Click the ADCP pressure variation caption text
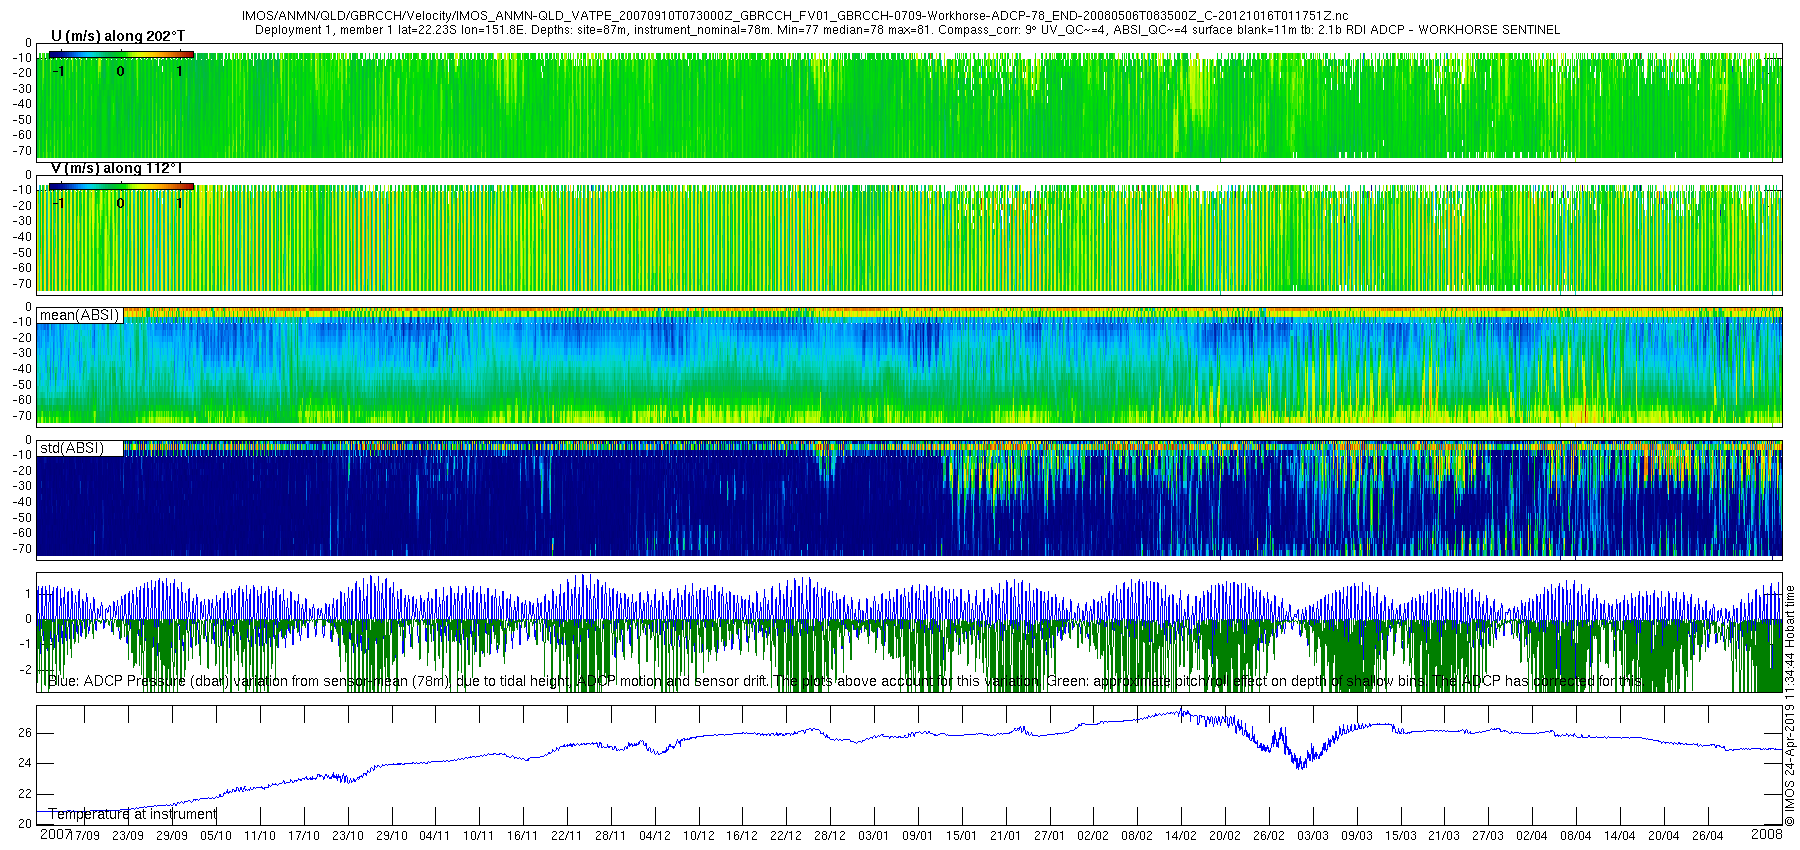1800x850 pixels. (845, 681)
